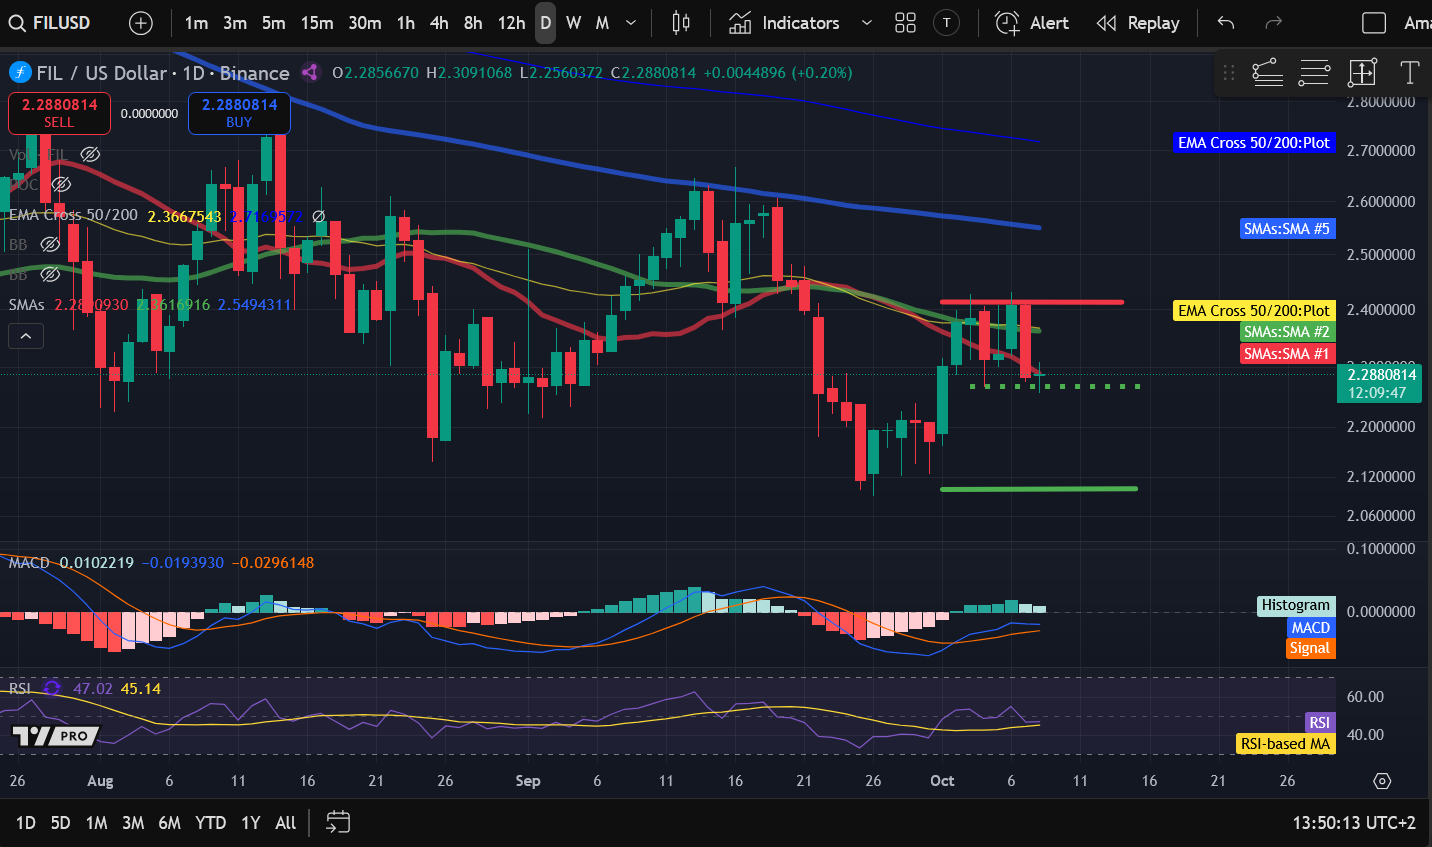Start Bar Replay mode

(1138, 23)
